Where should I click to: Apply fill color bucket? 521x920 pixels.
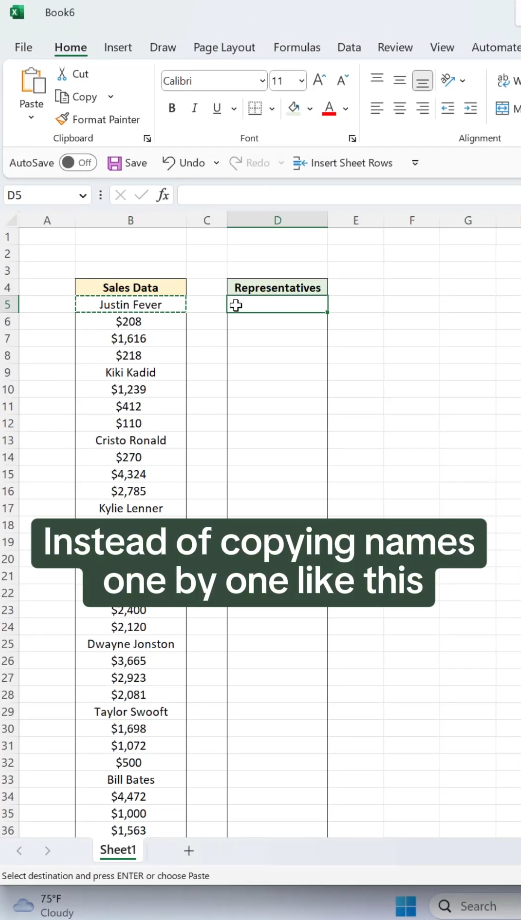pos(294,109)
